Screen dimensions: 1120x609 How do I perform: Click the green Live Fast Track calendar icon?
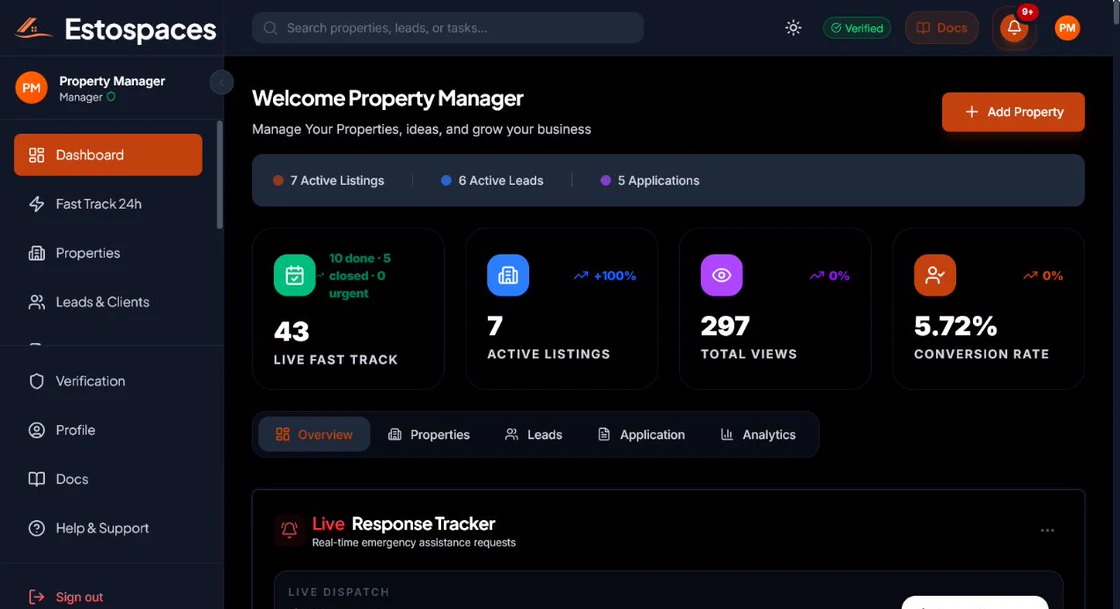[x=294, y=275]
